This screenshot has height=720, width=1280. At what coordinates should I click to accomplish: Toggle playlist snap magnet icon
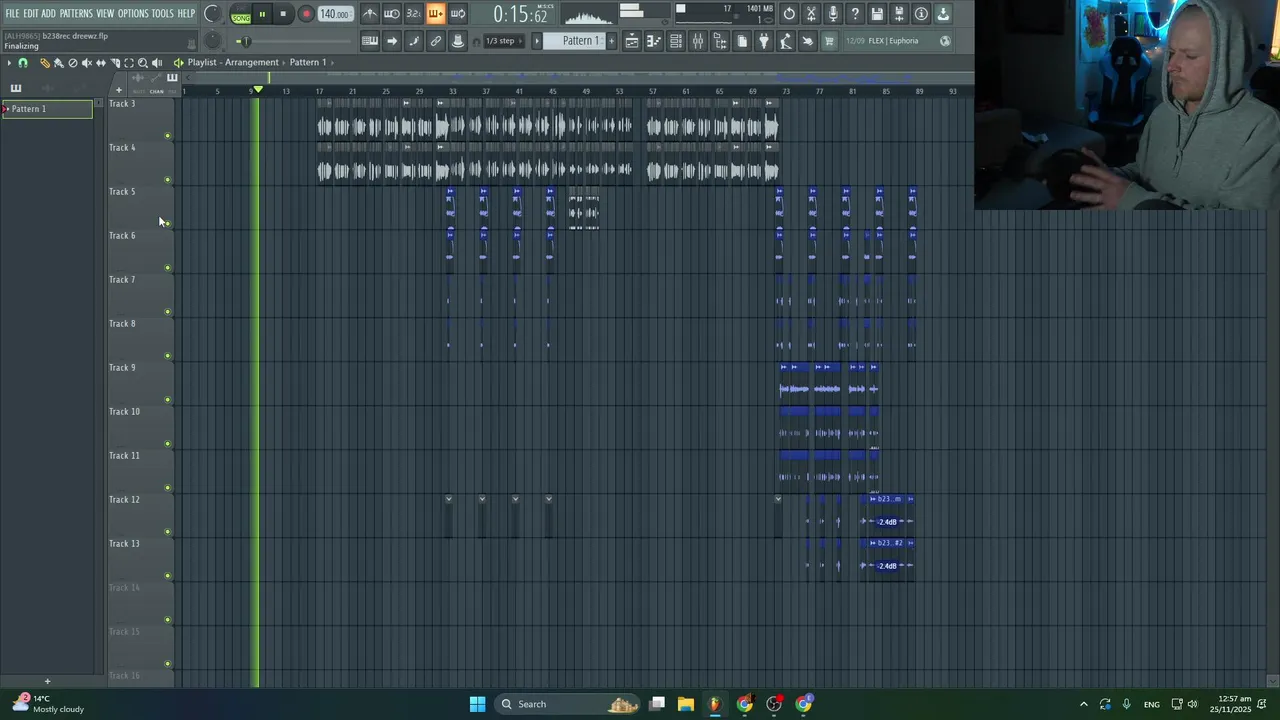click(23, 62)
